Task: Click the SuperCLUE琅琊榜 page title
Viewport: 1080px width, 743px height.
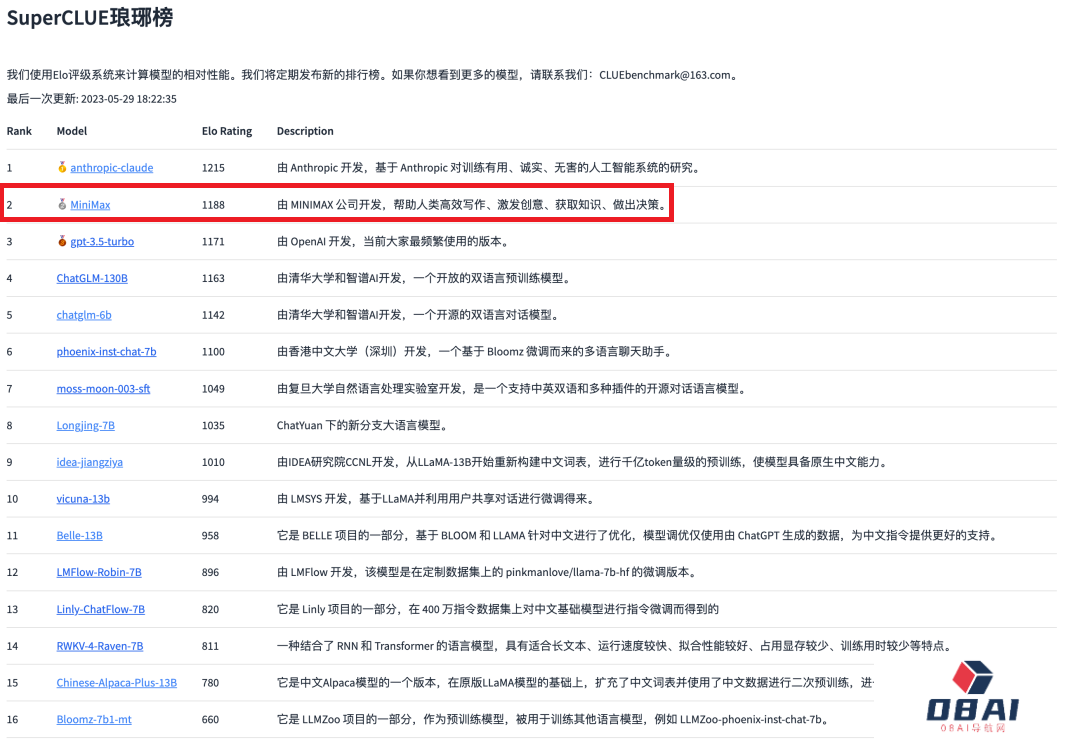Action: click(90, 17)
